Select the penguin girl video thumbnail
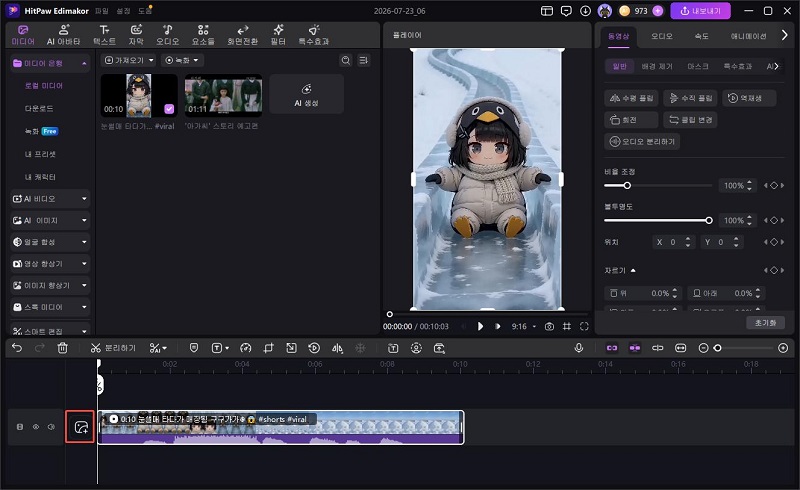 139,95
